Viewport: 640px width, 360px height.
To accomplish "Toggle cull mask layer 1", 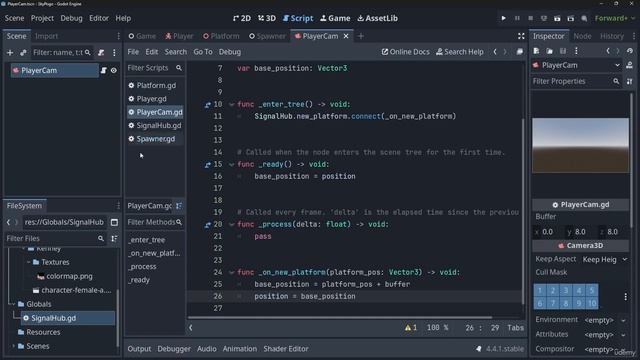I will point(540,291).
